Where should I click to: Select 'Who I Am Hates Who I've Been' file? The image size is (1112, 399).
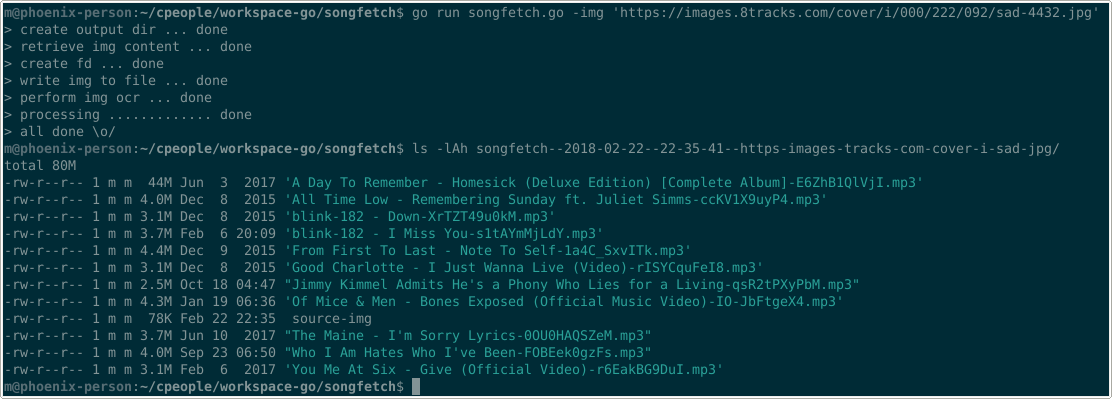[467, 353]
